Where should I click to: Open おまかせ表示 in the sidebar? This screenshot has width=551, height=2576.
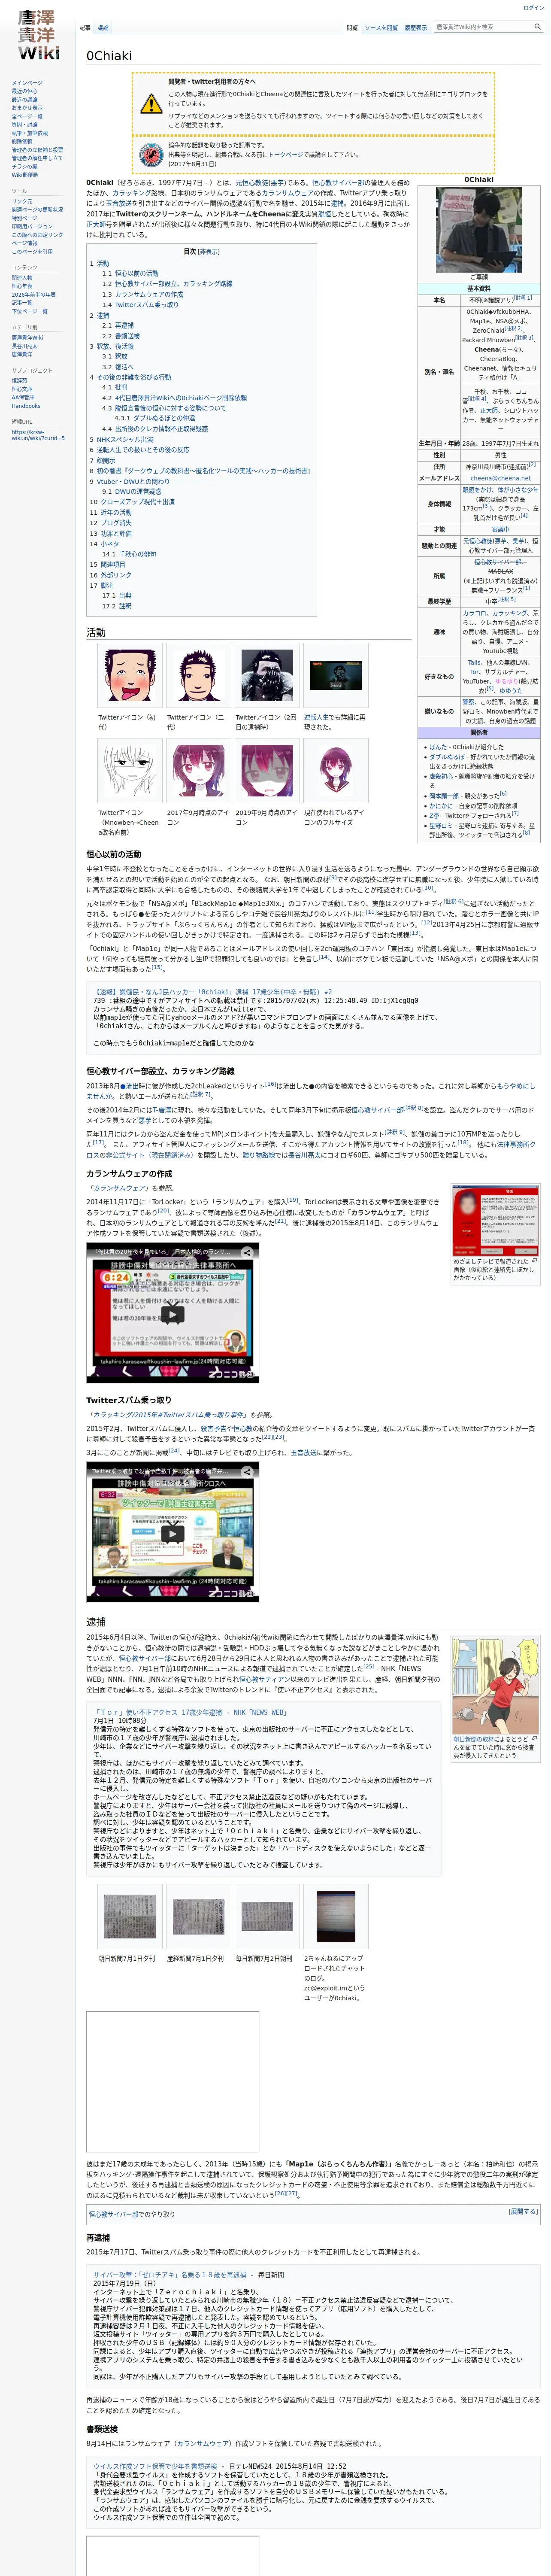tap(27, 108)
